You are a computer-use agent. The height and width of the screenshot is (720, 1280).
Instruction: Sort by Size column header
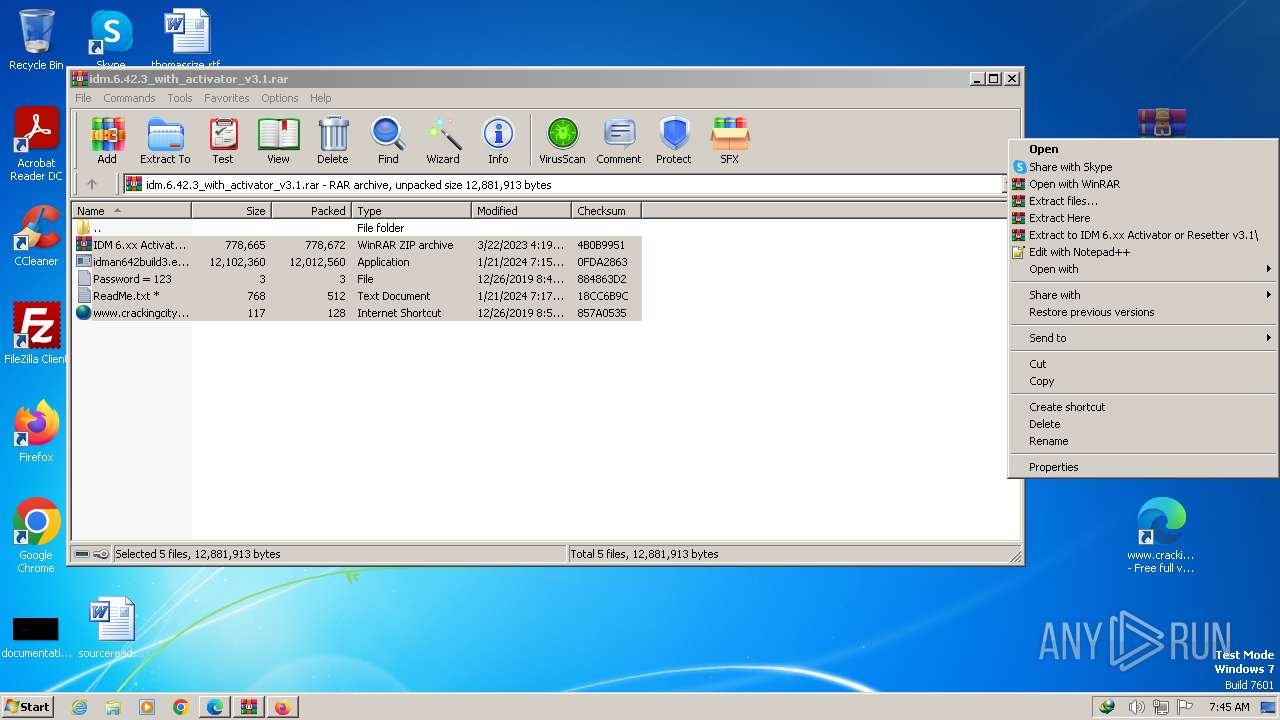tap(231, 211)
